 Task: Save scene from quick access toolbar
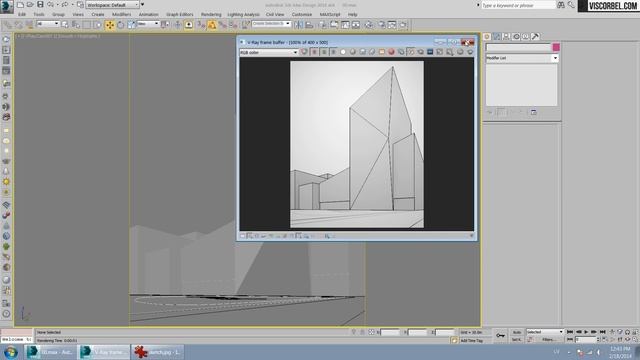[x=40, y=4]
